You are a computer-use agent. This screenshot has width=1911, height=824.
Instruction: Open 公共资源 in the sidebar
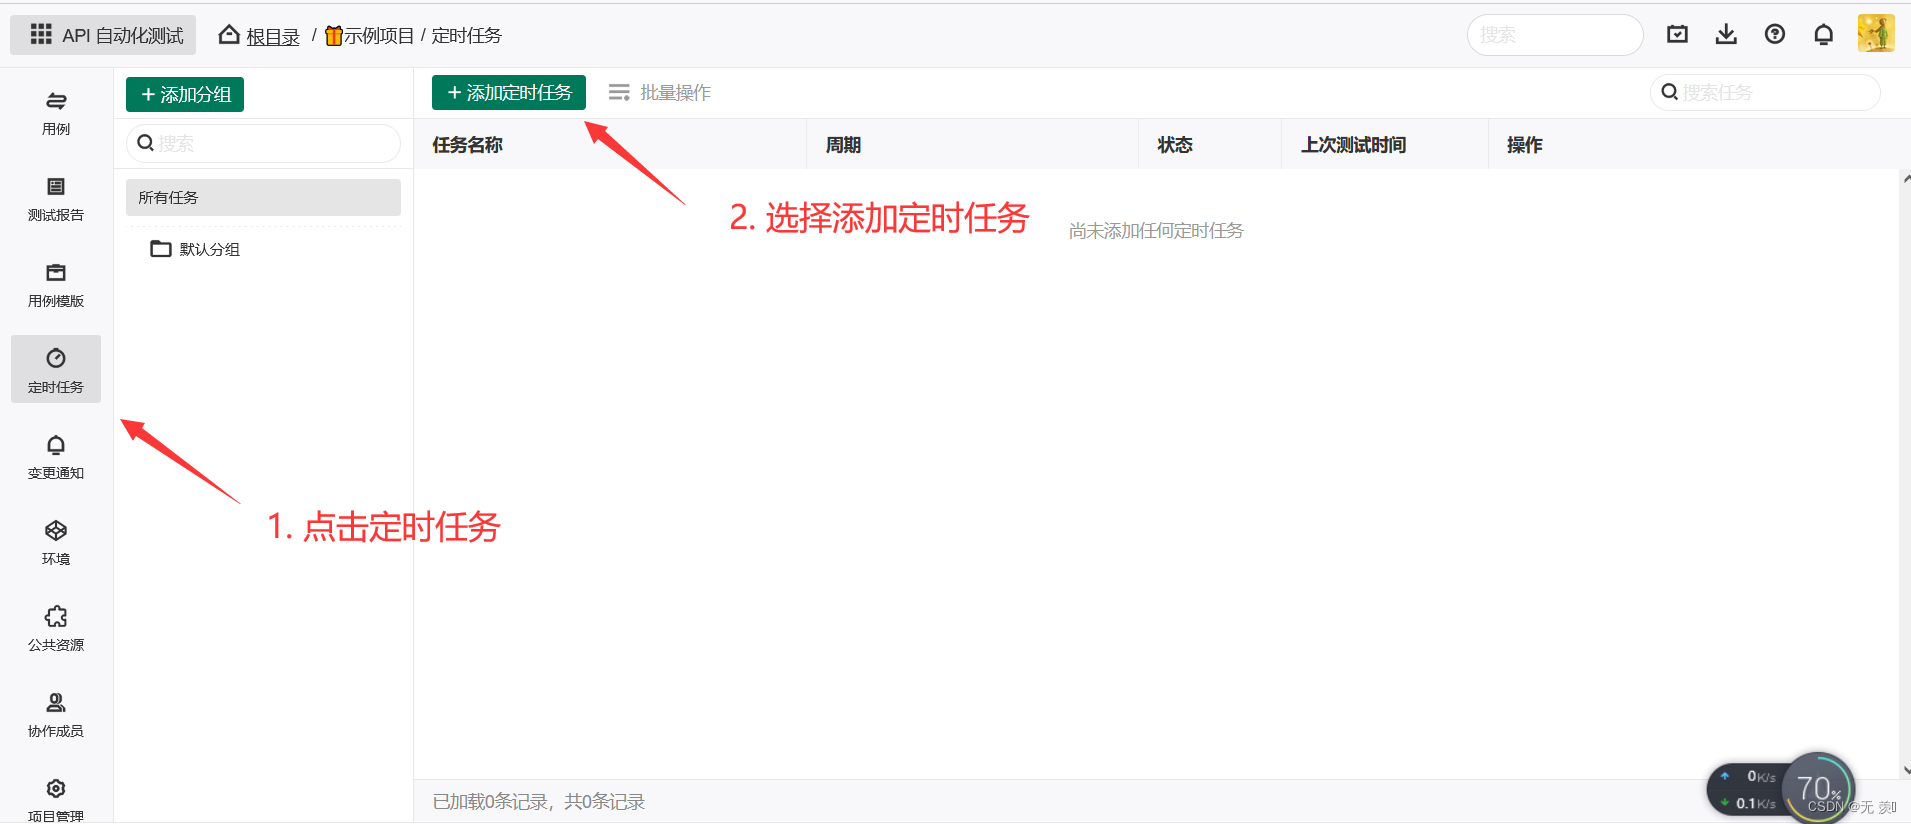pos(56,628)
